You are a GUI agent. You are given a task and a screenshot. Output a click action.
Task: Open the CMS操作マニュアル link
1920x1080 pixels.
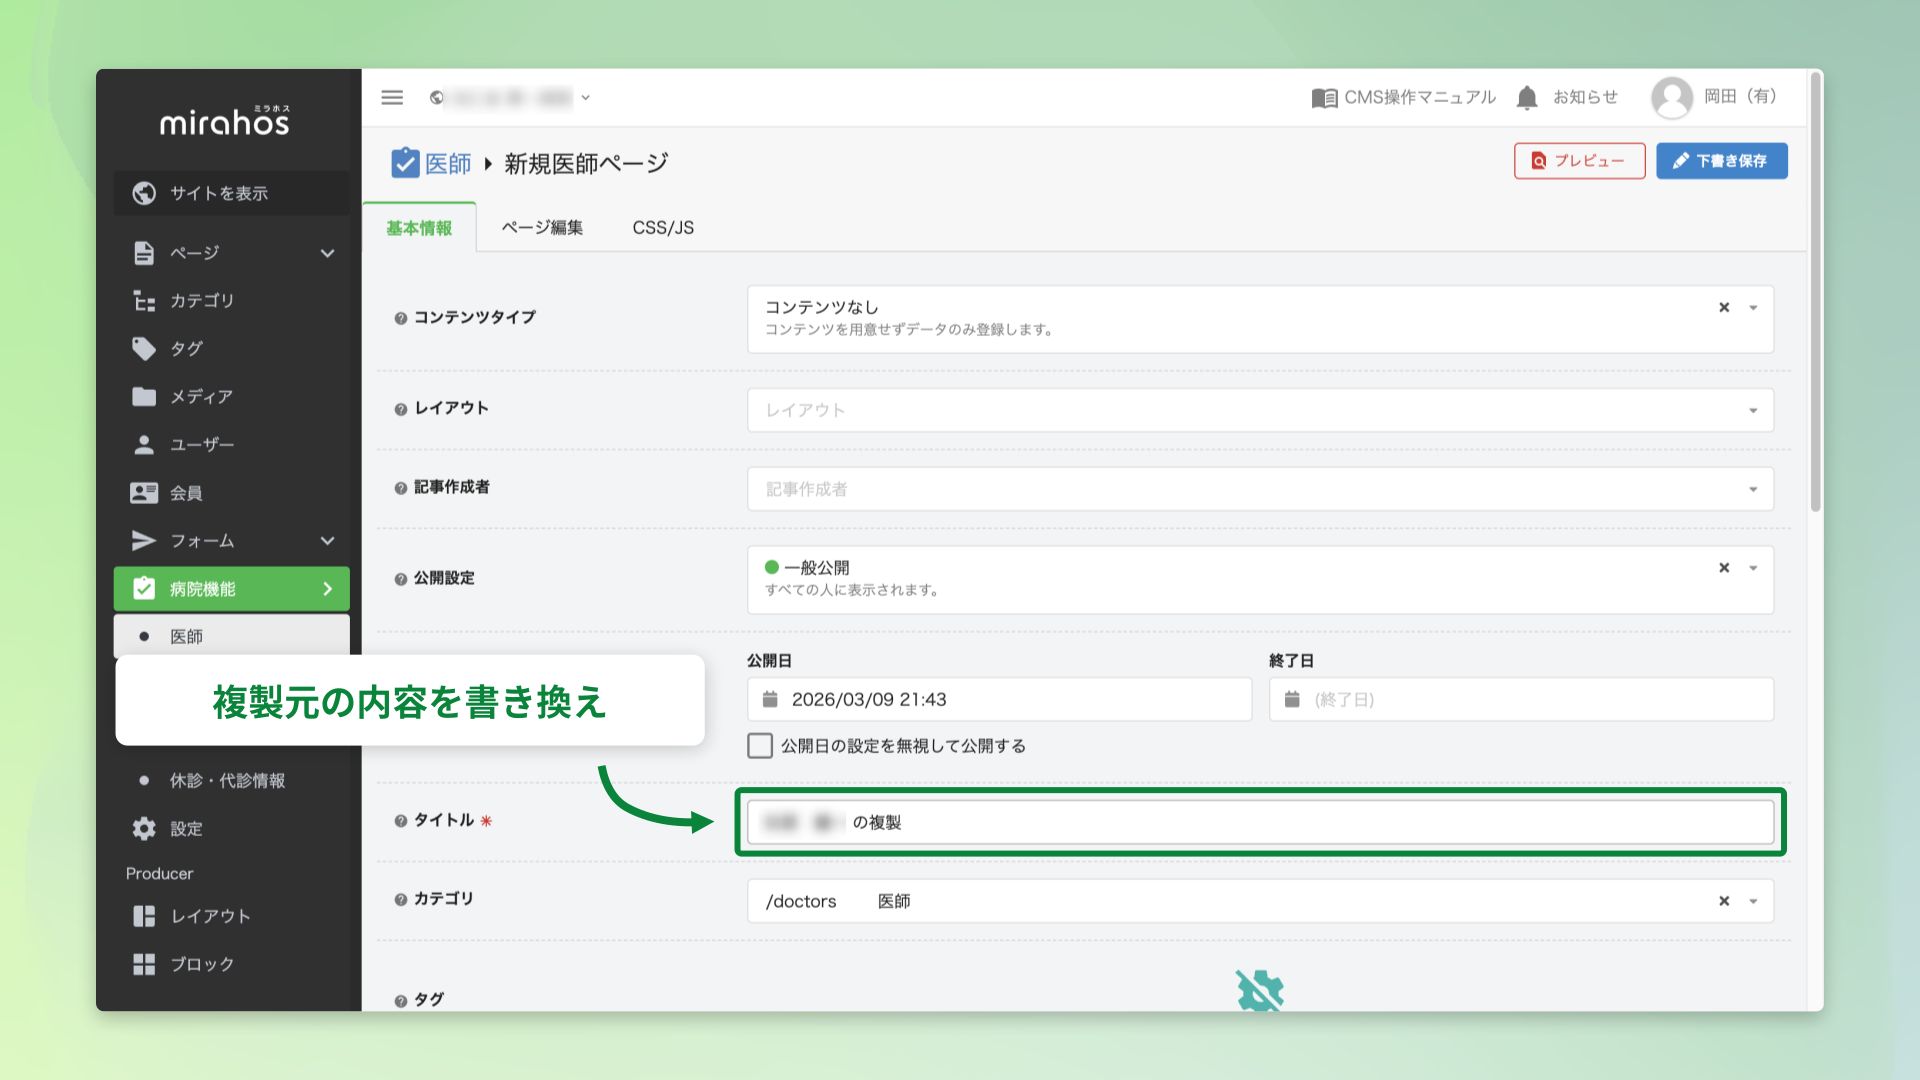pos(1404,97)
